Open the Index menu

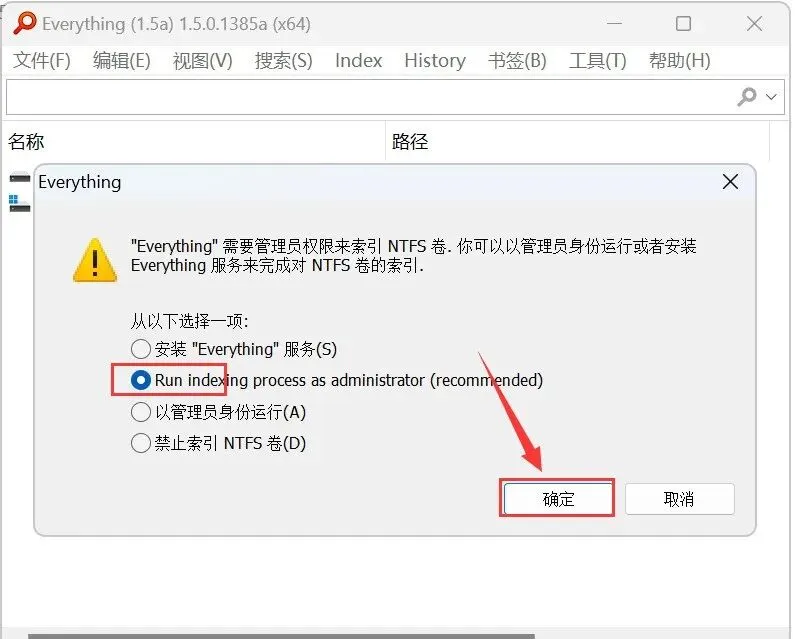point(358,60)
